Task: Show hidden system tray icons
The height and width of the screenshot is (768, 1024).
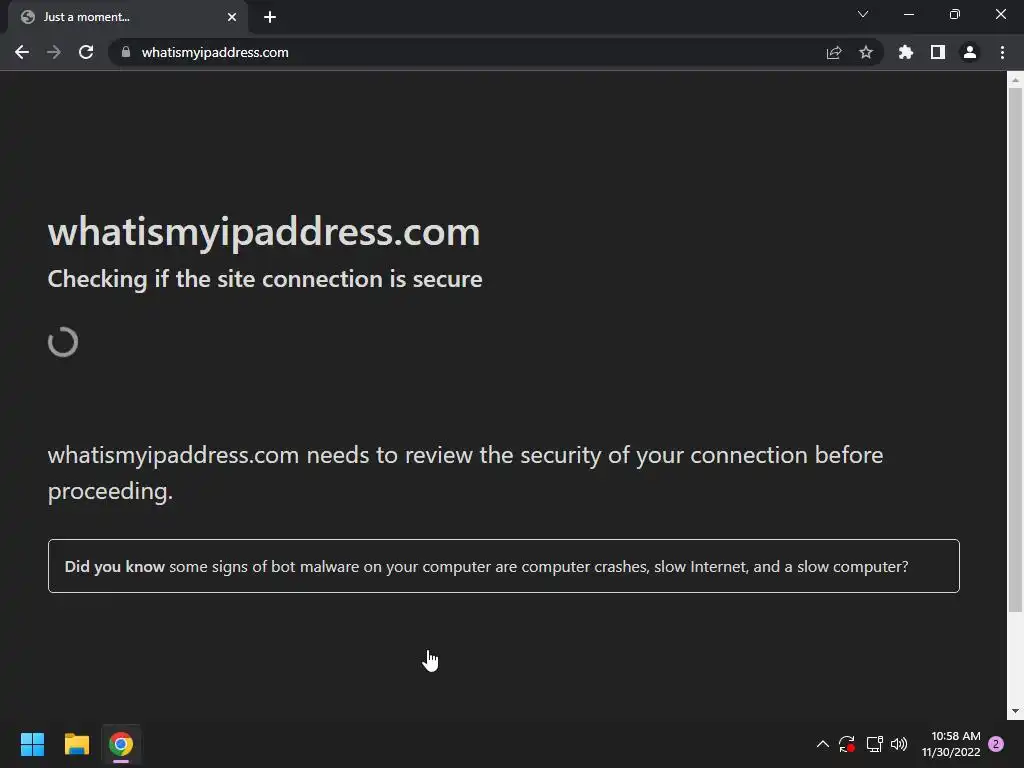Action: [x=823, y=744]
